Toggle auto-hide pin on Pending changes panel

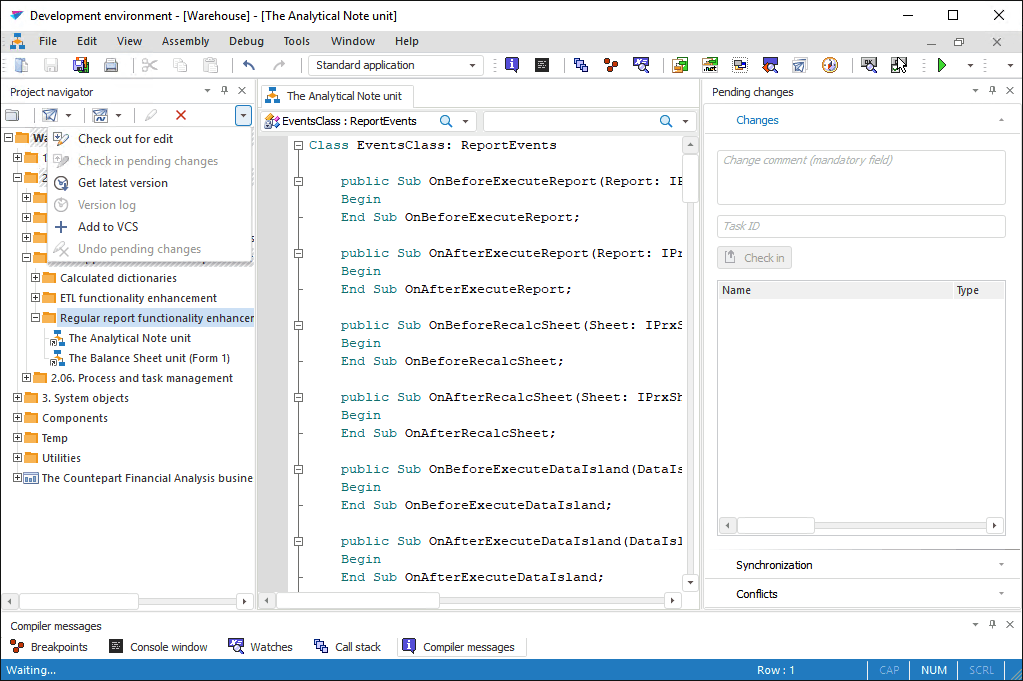(x=992, y=91)
